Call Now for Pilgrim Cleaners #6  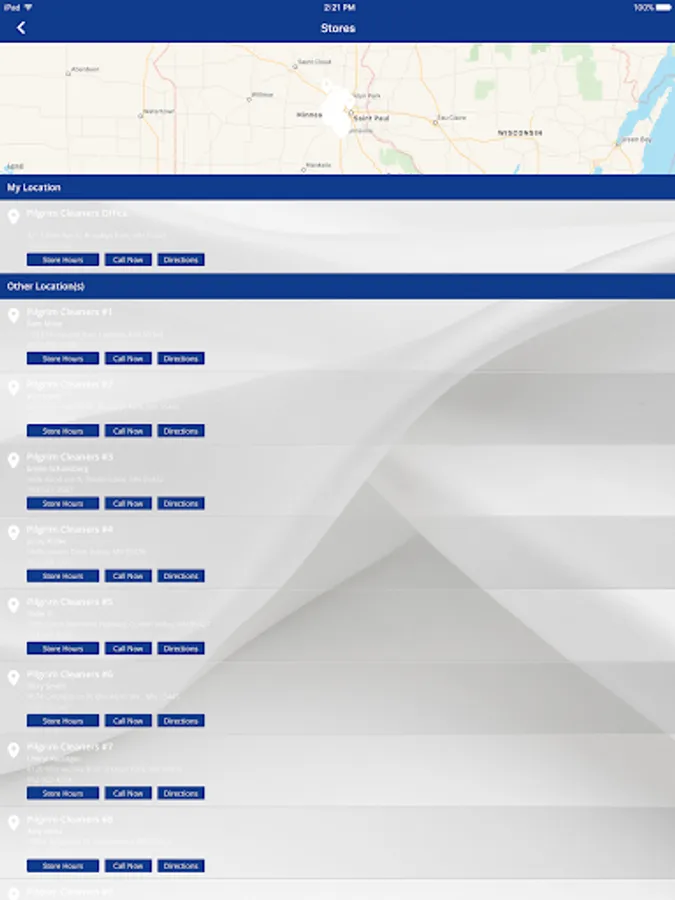coord(128,720)
